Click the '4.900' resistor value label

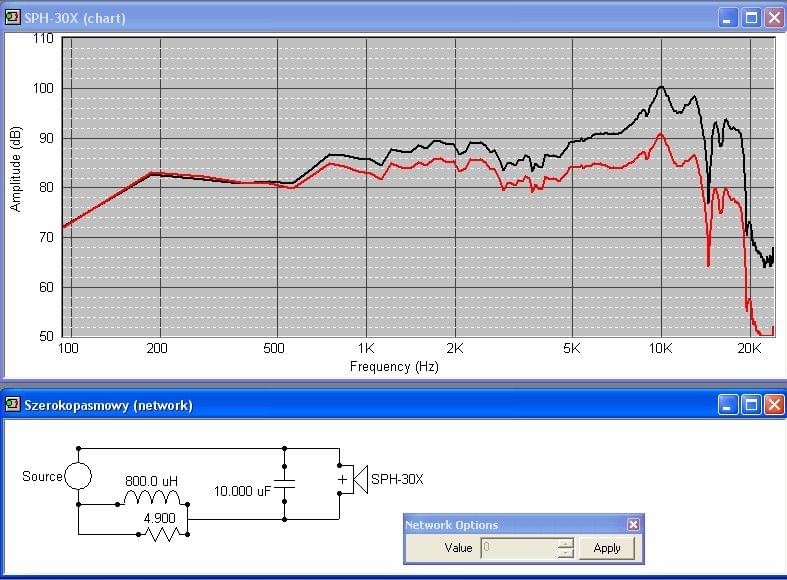(x=160, y=518)
